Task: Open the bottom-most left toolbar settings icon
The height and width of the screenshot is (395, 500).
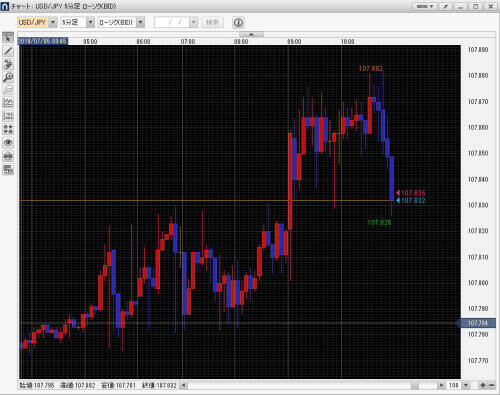Action: coord(8,169)
